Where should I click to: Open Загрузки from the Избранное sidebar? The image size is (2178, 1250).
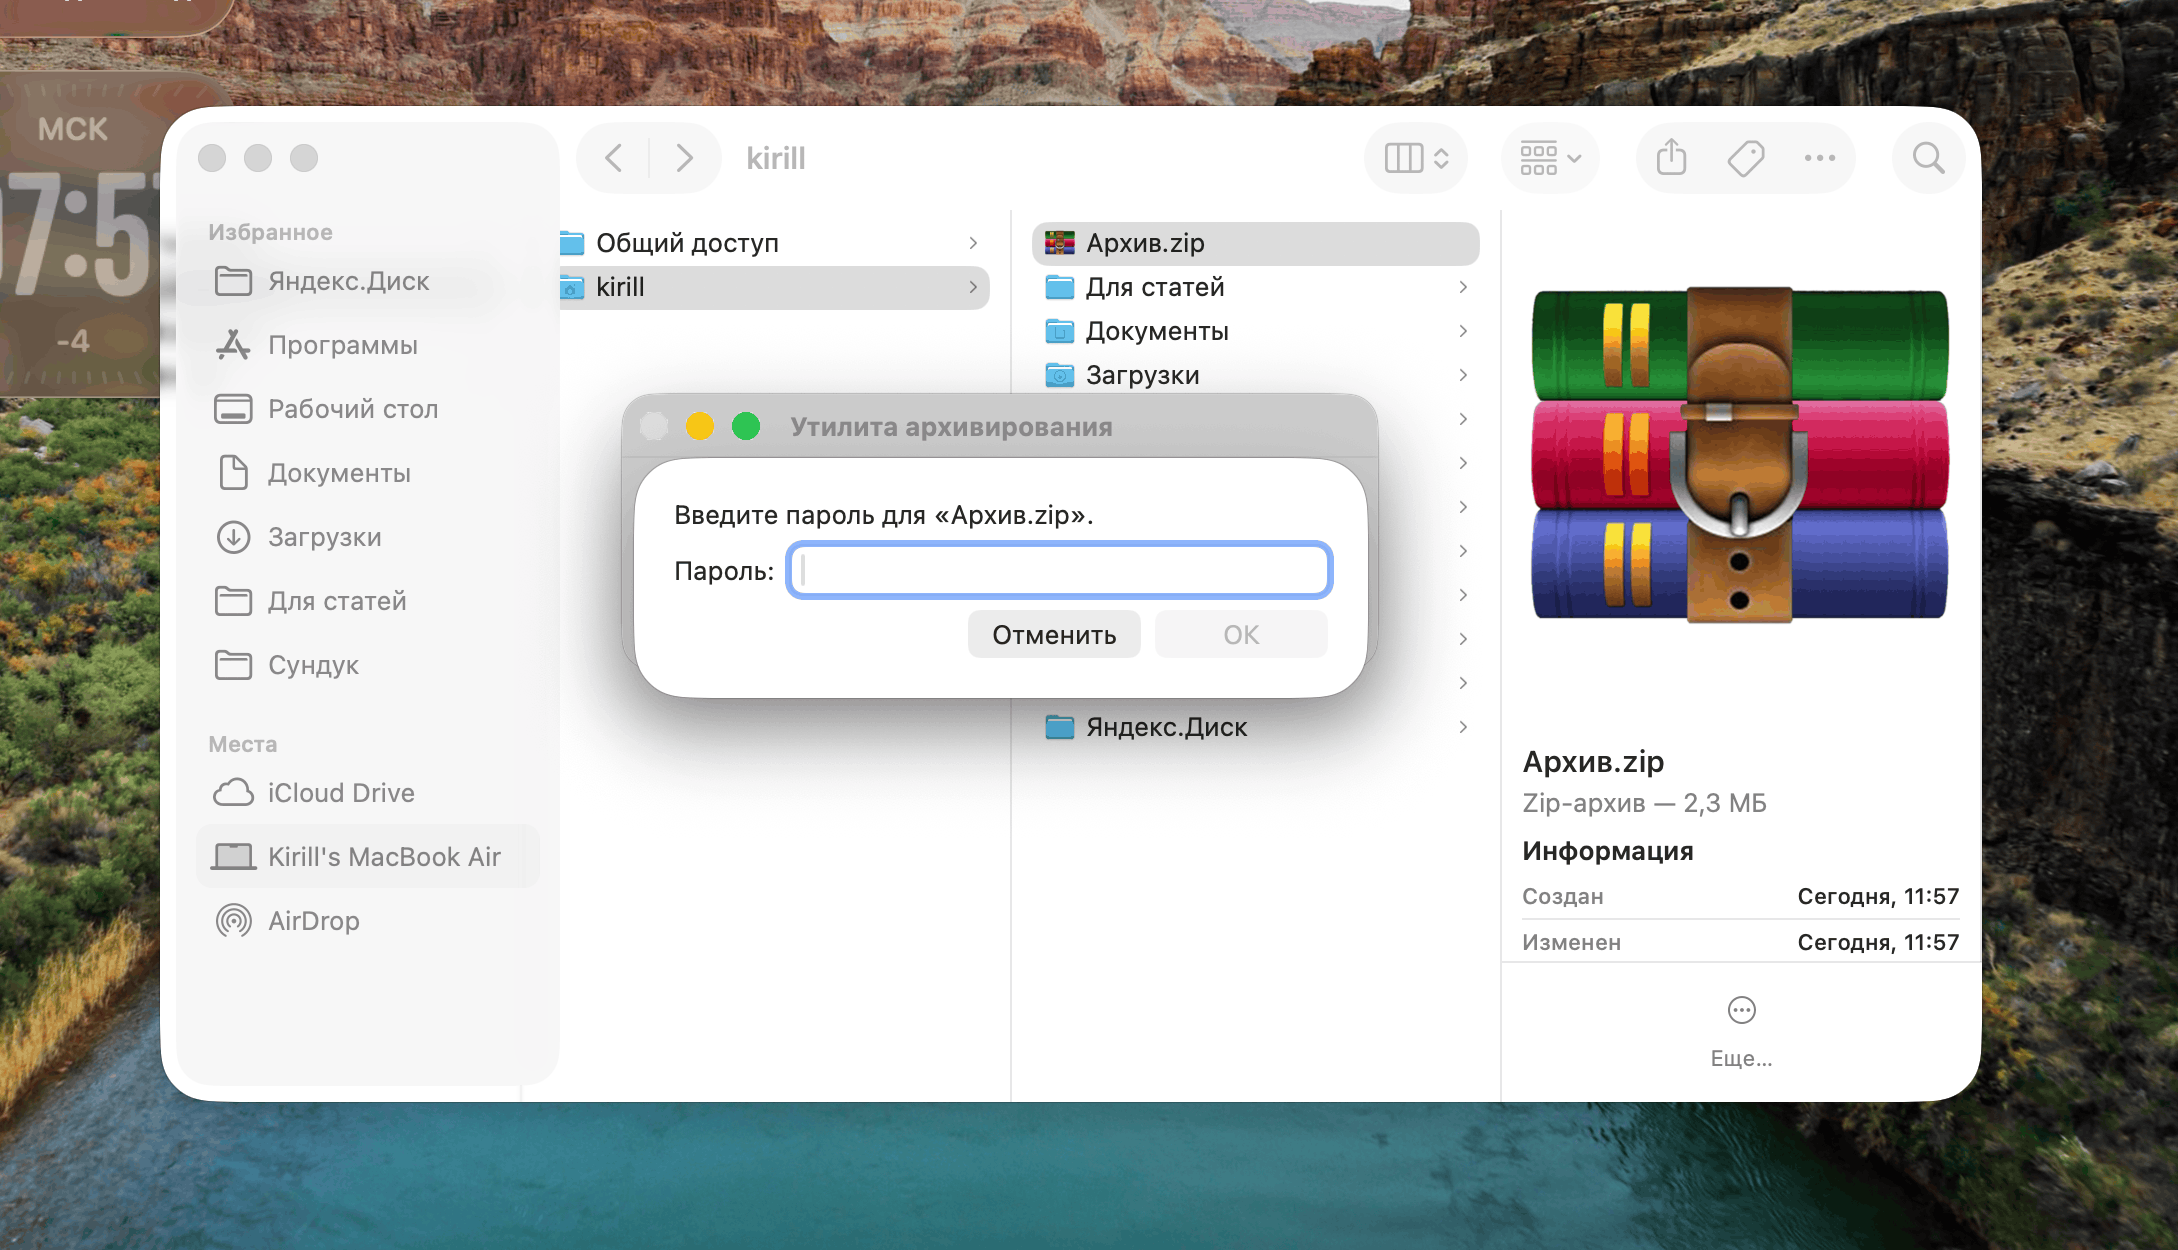pos(324,537)
